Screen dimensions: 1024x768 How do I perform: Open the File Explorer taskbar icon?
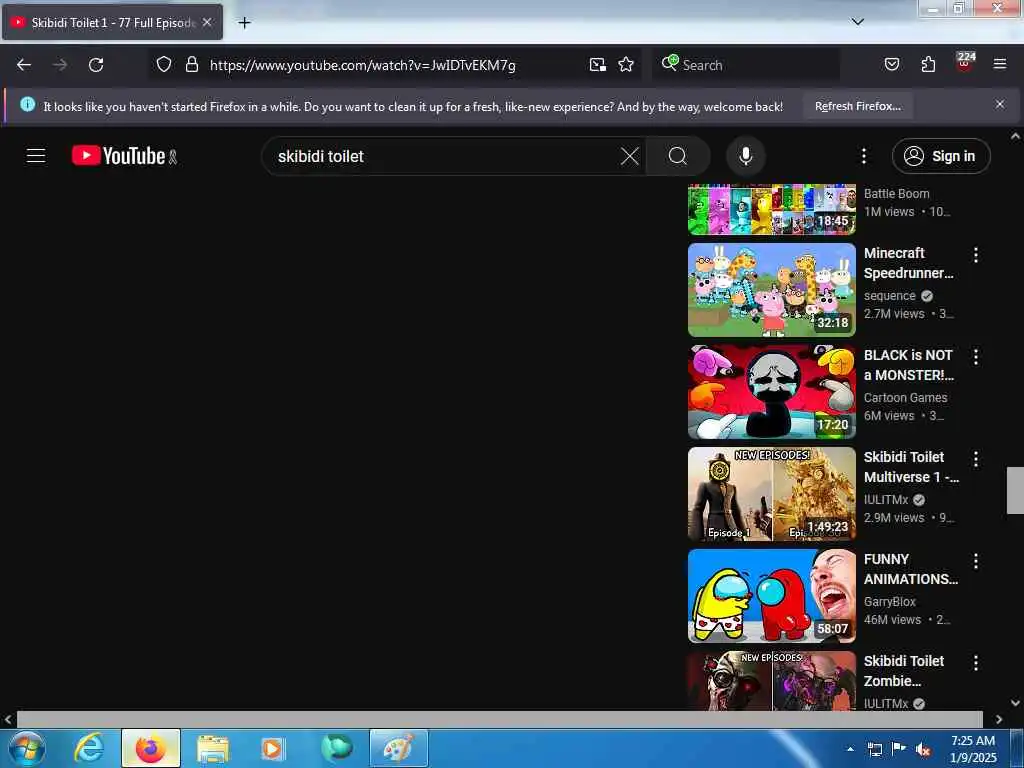(212, 748)
